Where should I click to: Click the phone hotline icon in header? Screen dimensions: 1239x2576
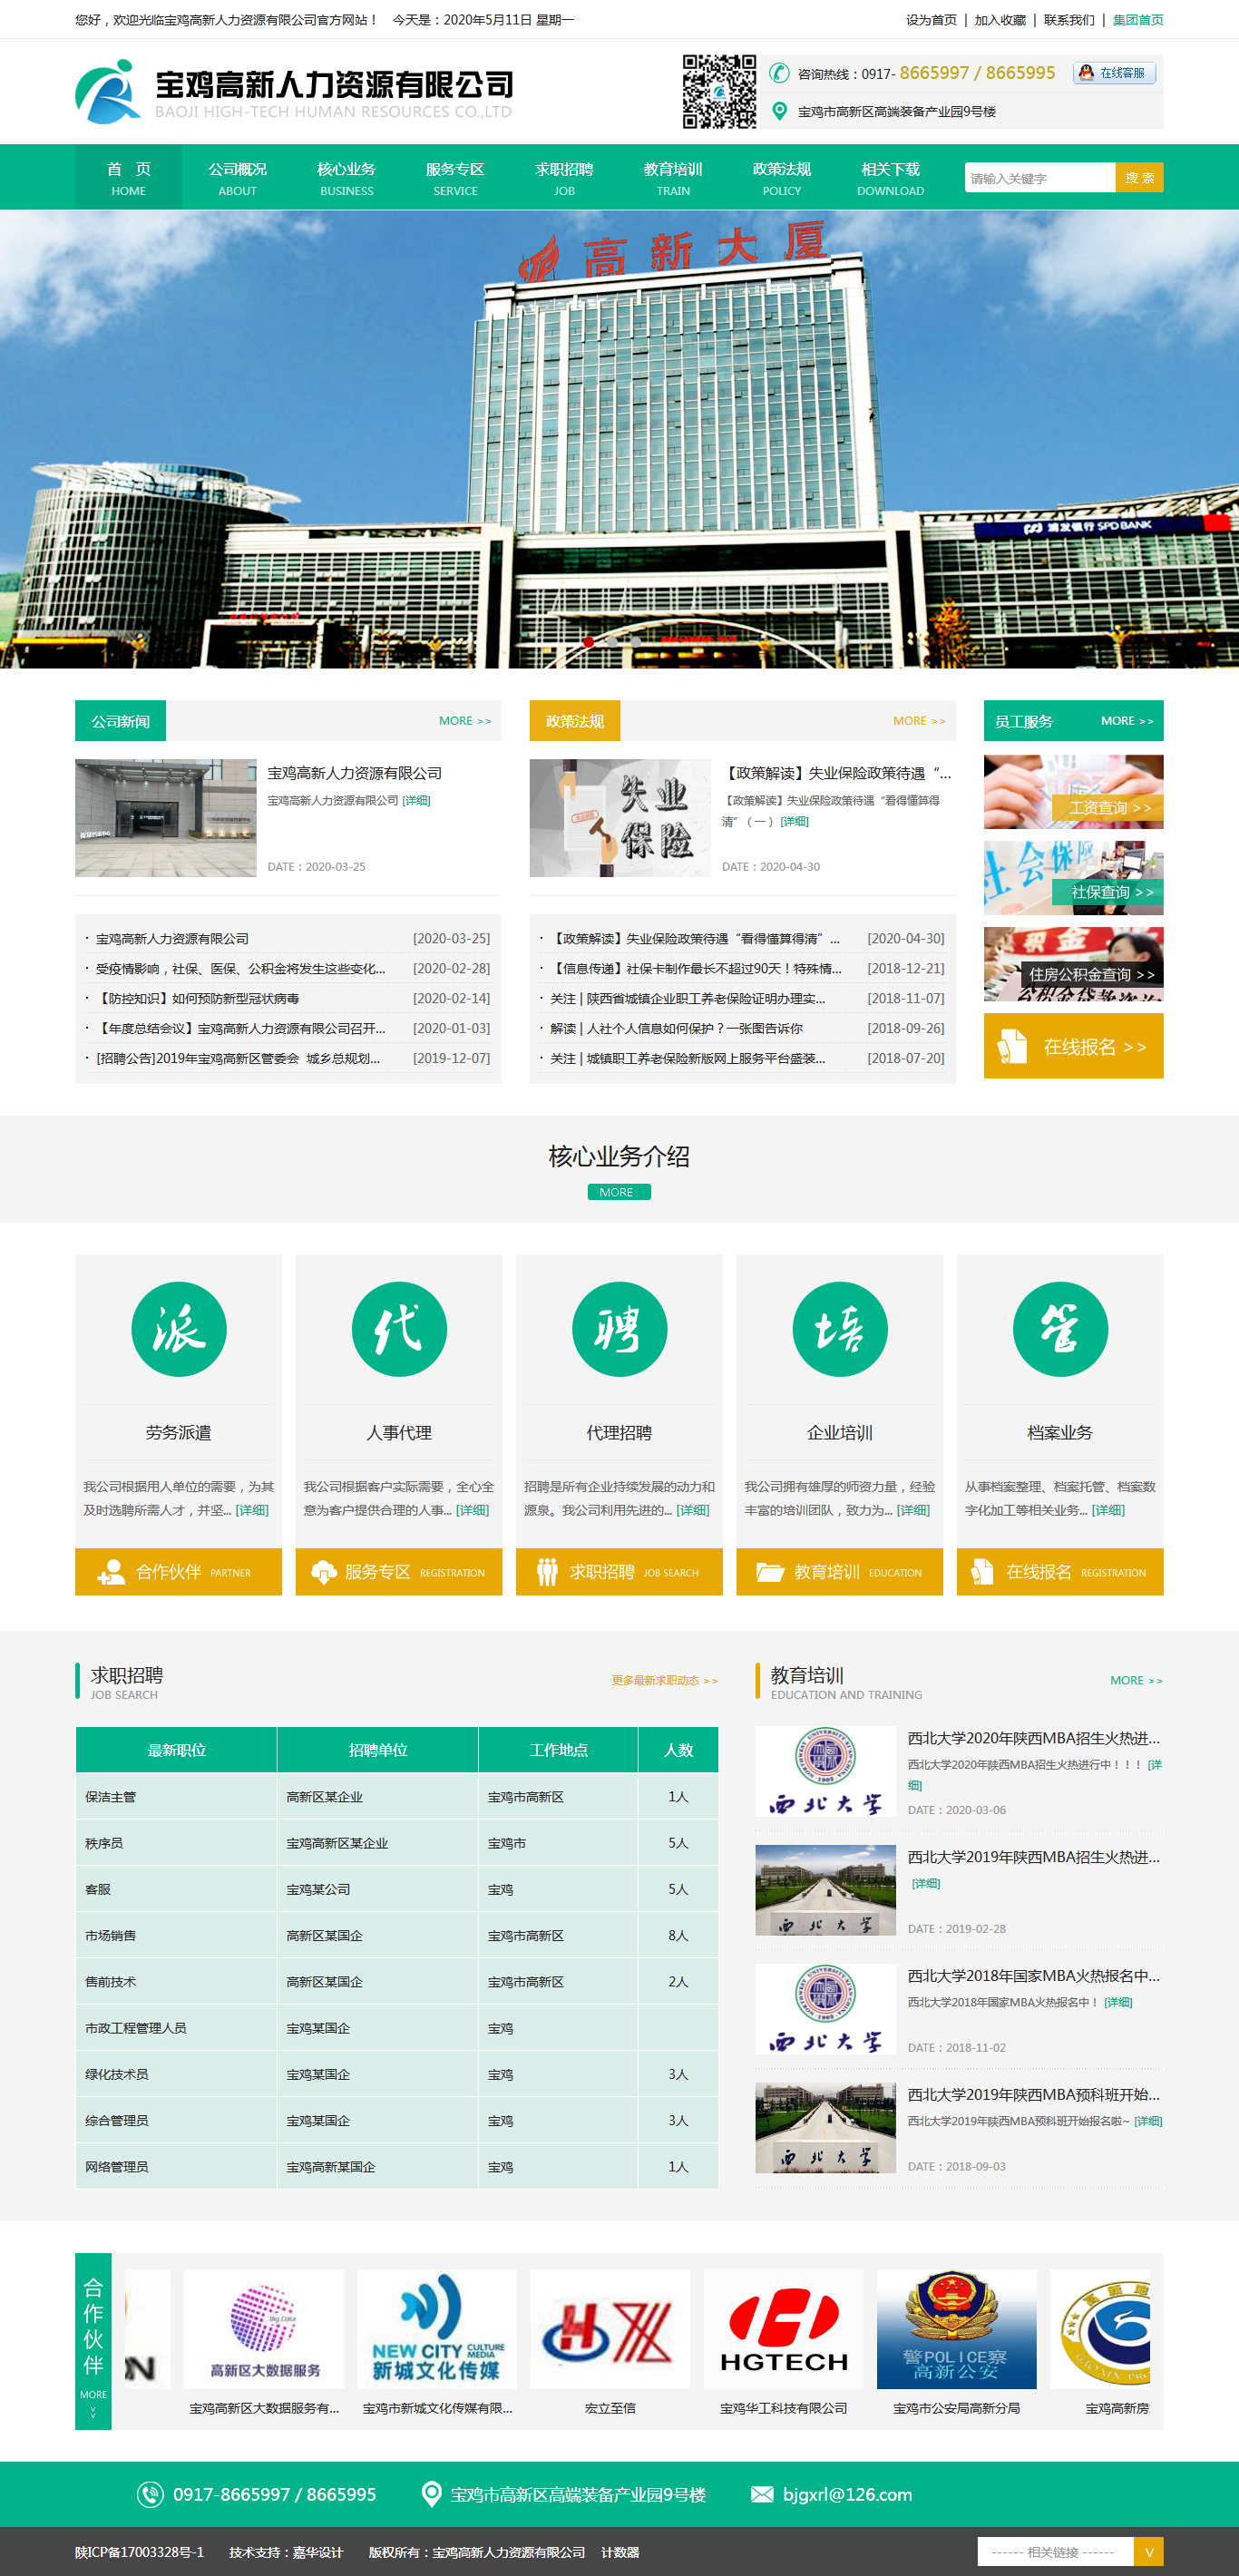(x=779, y=73)
